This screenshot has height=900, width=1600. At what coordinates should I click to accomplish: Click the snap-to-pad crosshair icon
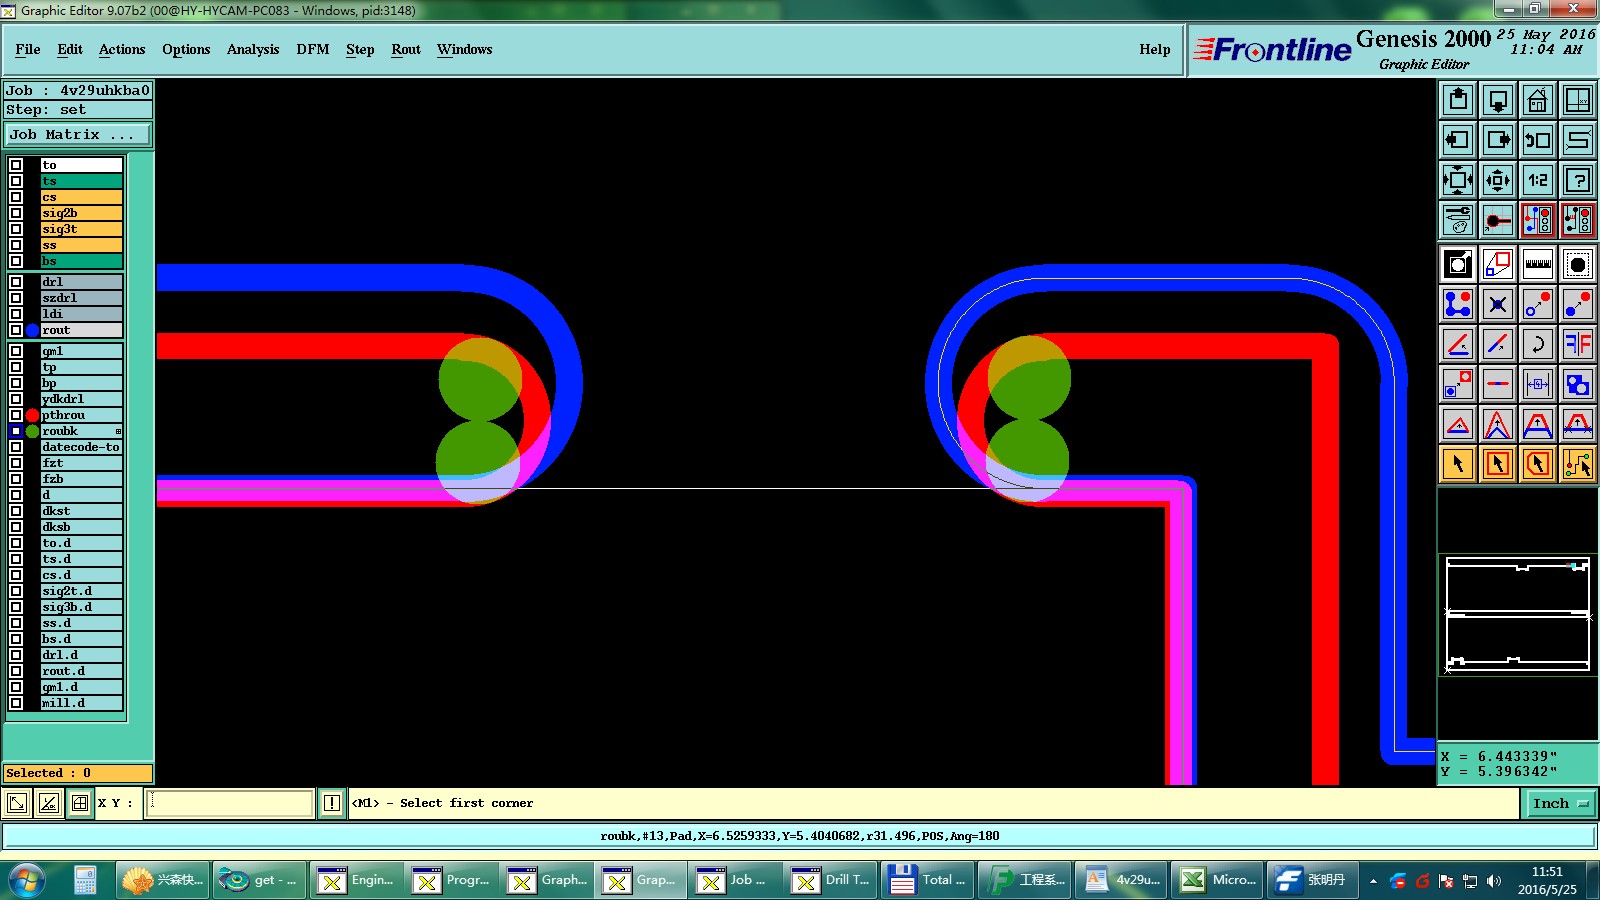[x=1498, y=220]
